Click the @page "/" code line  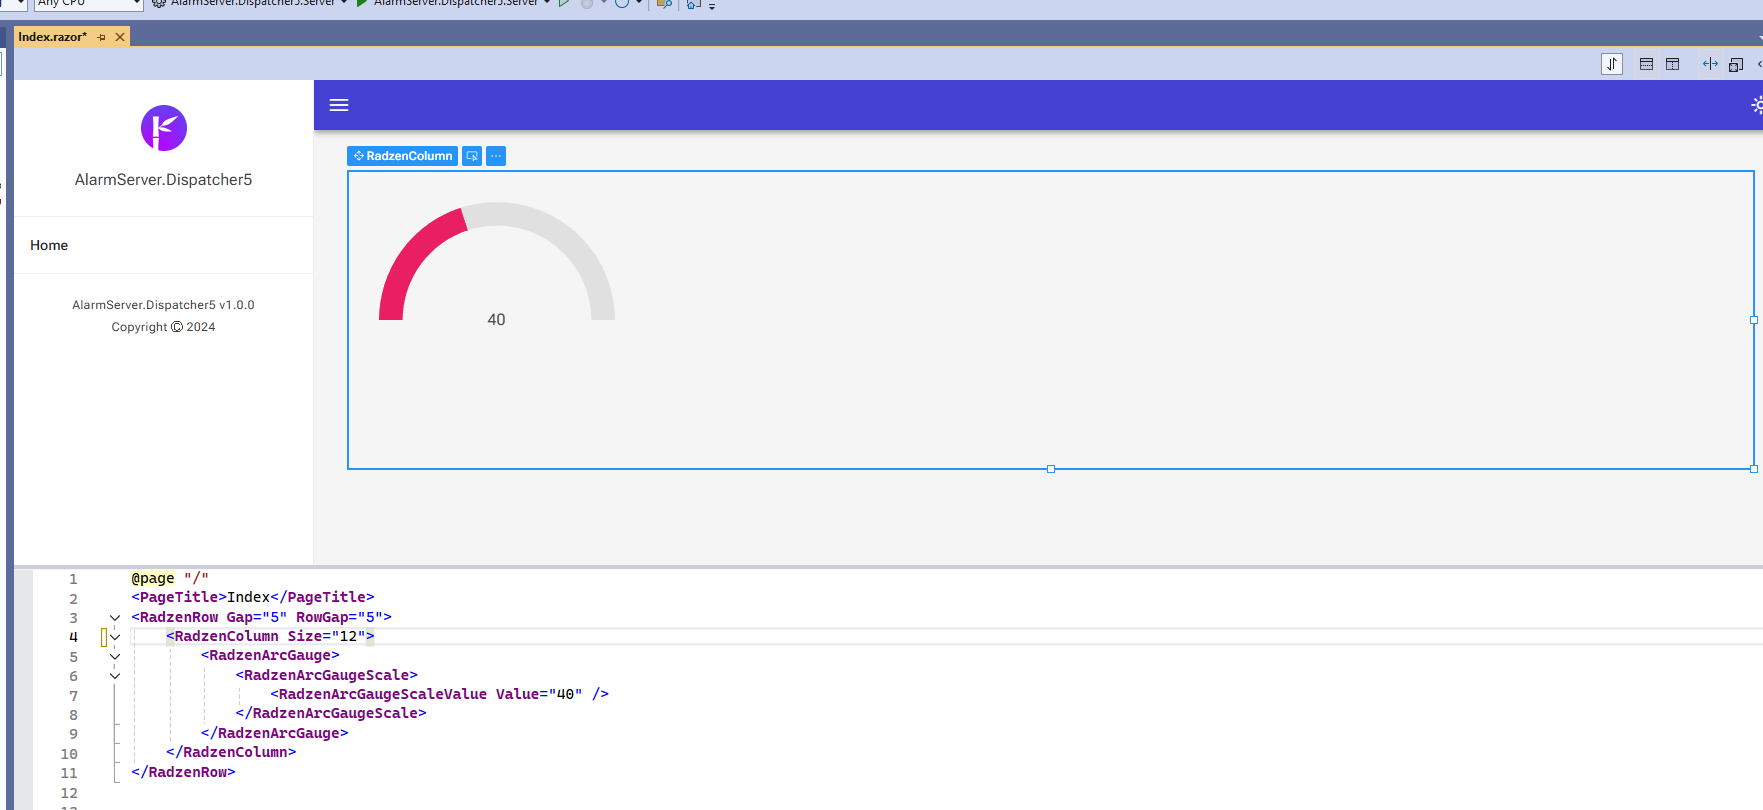[170, 578]
